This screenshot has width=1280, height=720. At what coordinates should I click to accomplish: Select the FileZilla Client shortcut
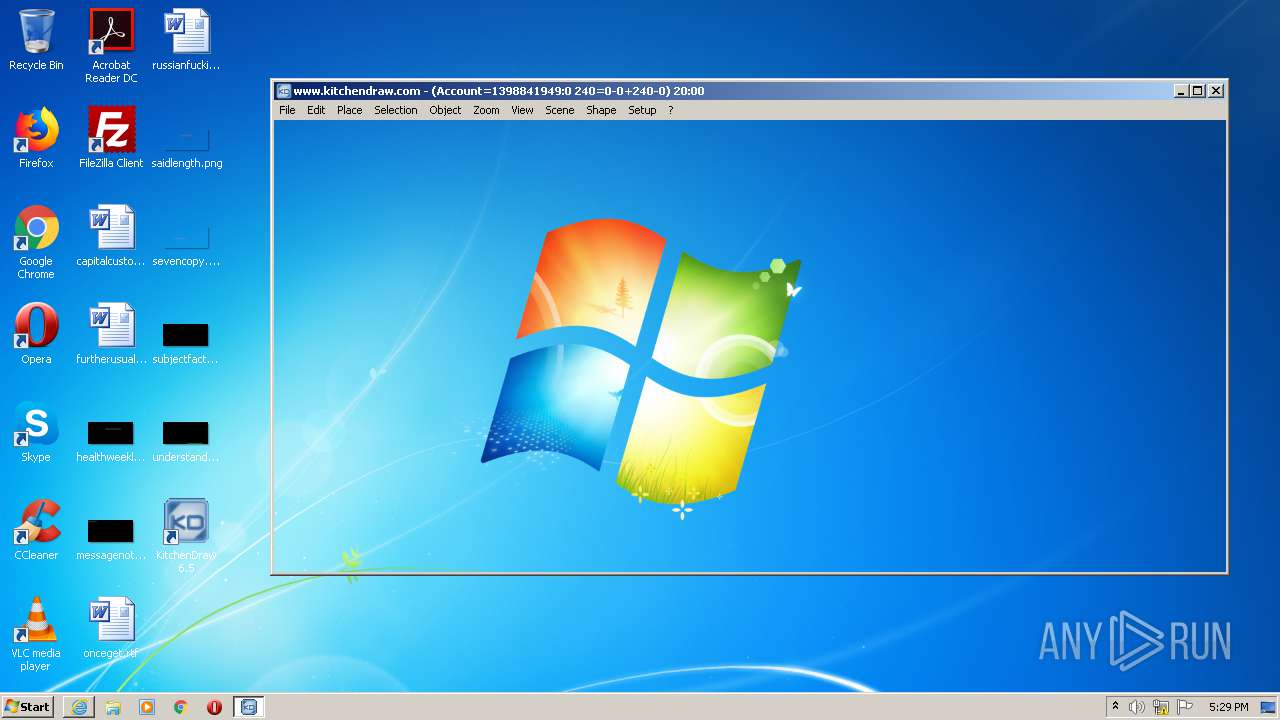pos(111,138)
